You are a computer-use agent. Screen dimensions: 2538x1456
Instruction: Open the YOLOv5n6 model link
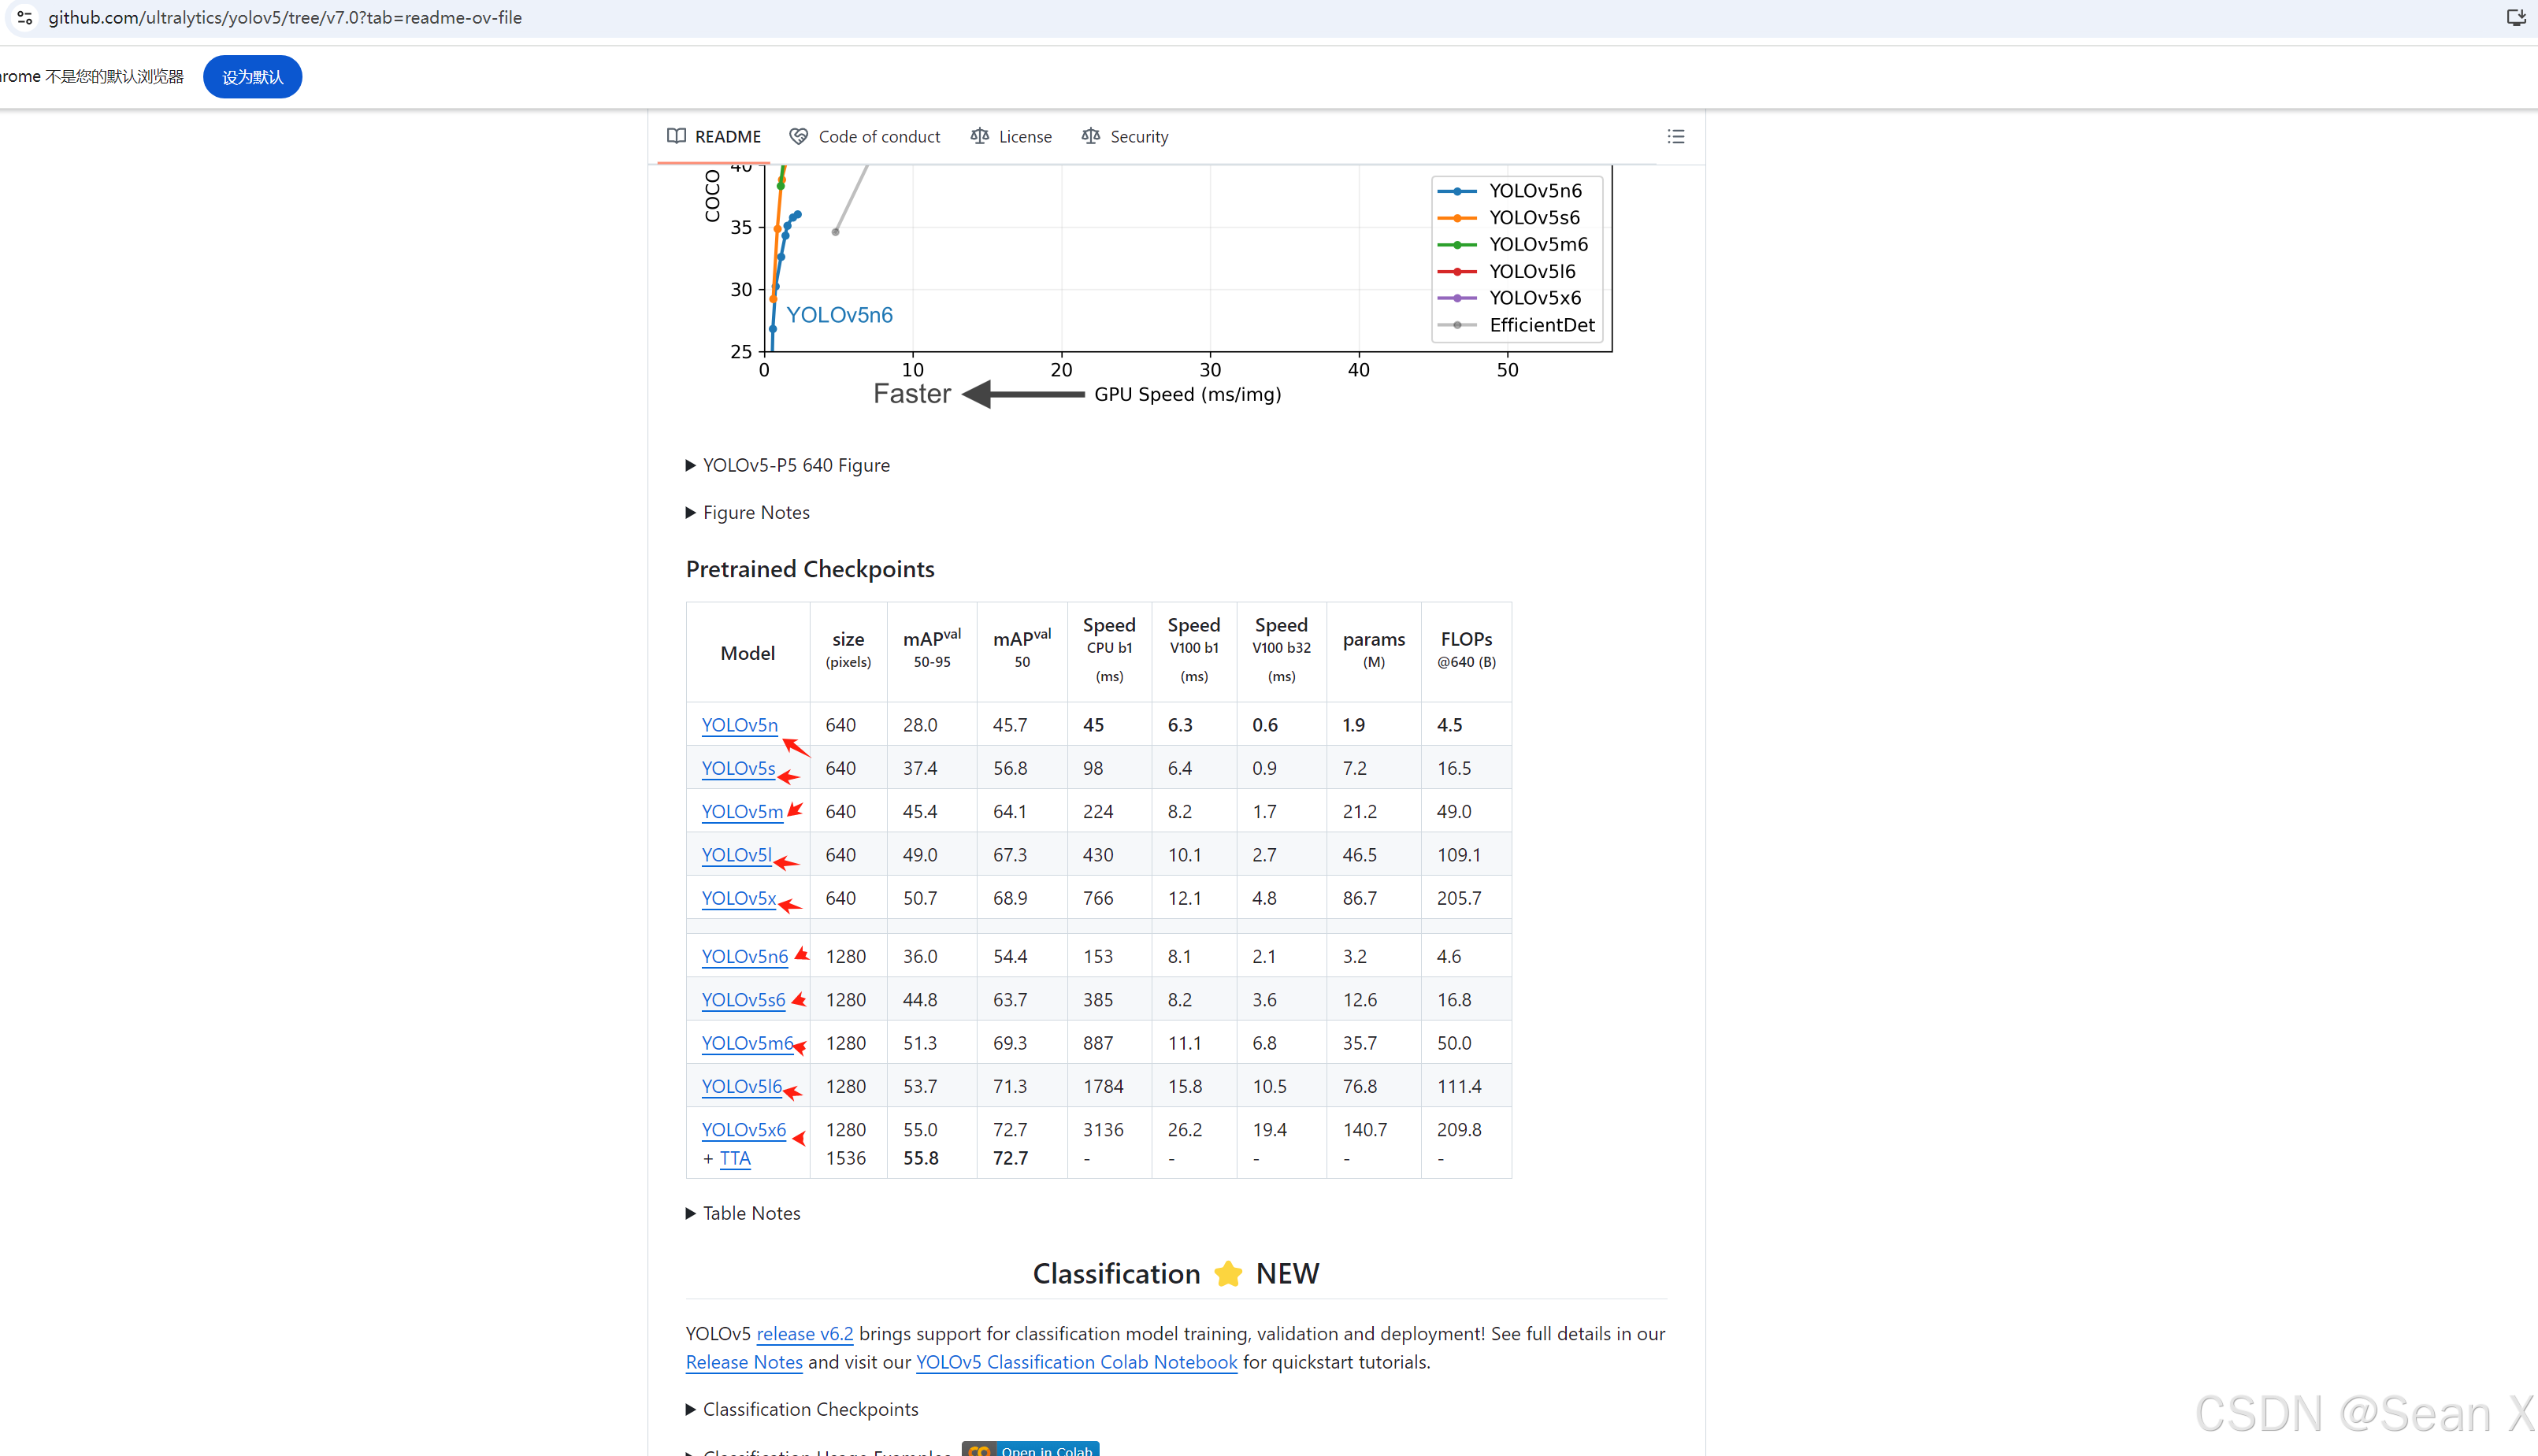(744, 956)
